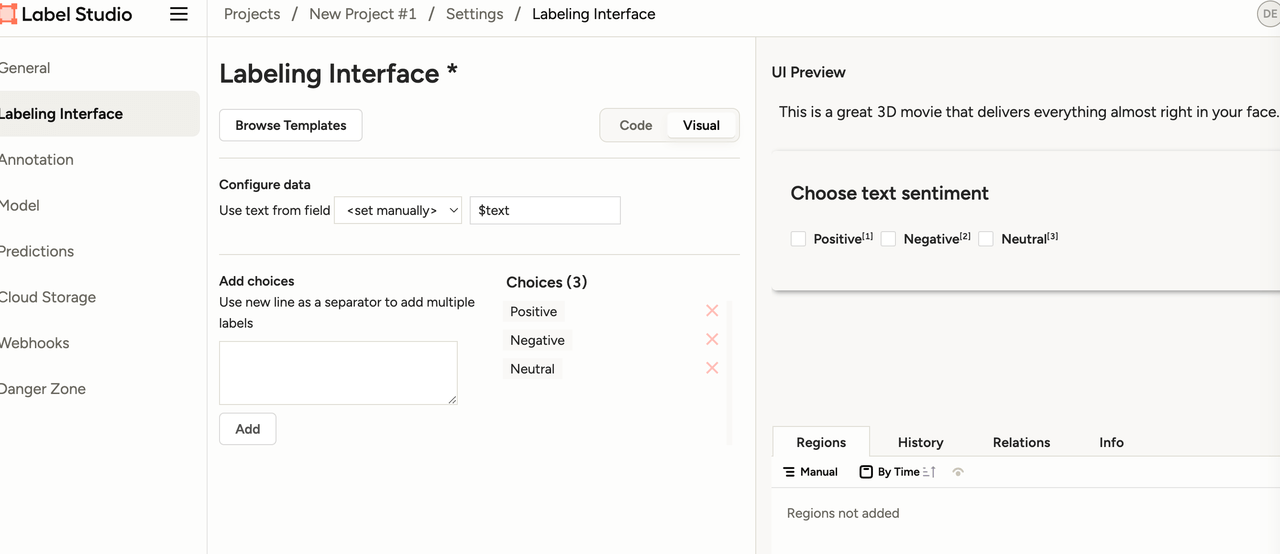Remove the Positive choice with its red X
This screenshot has width=1280, height=554.
pos(712,311)
